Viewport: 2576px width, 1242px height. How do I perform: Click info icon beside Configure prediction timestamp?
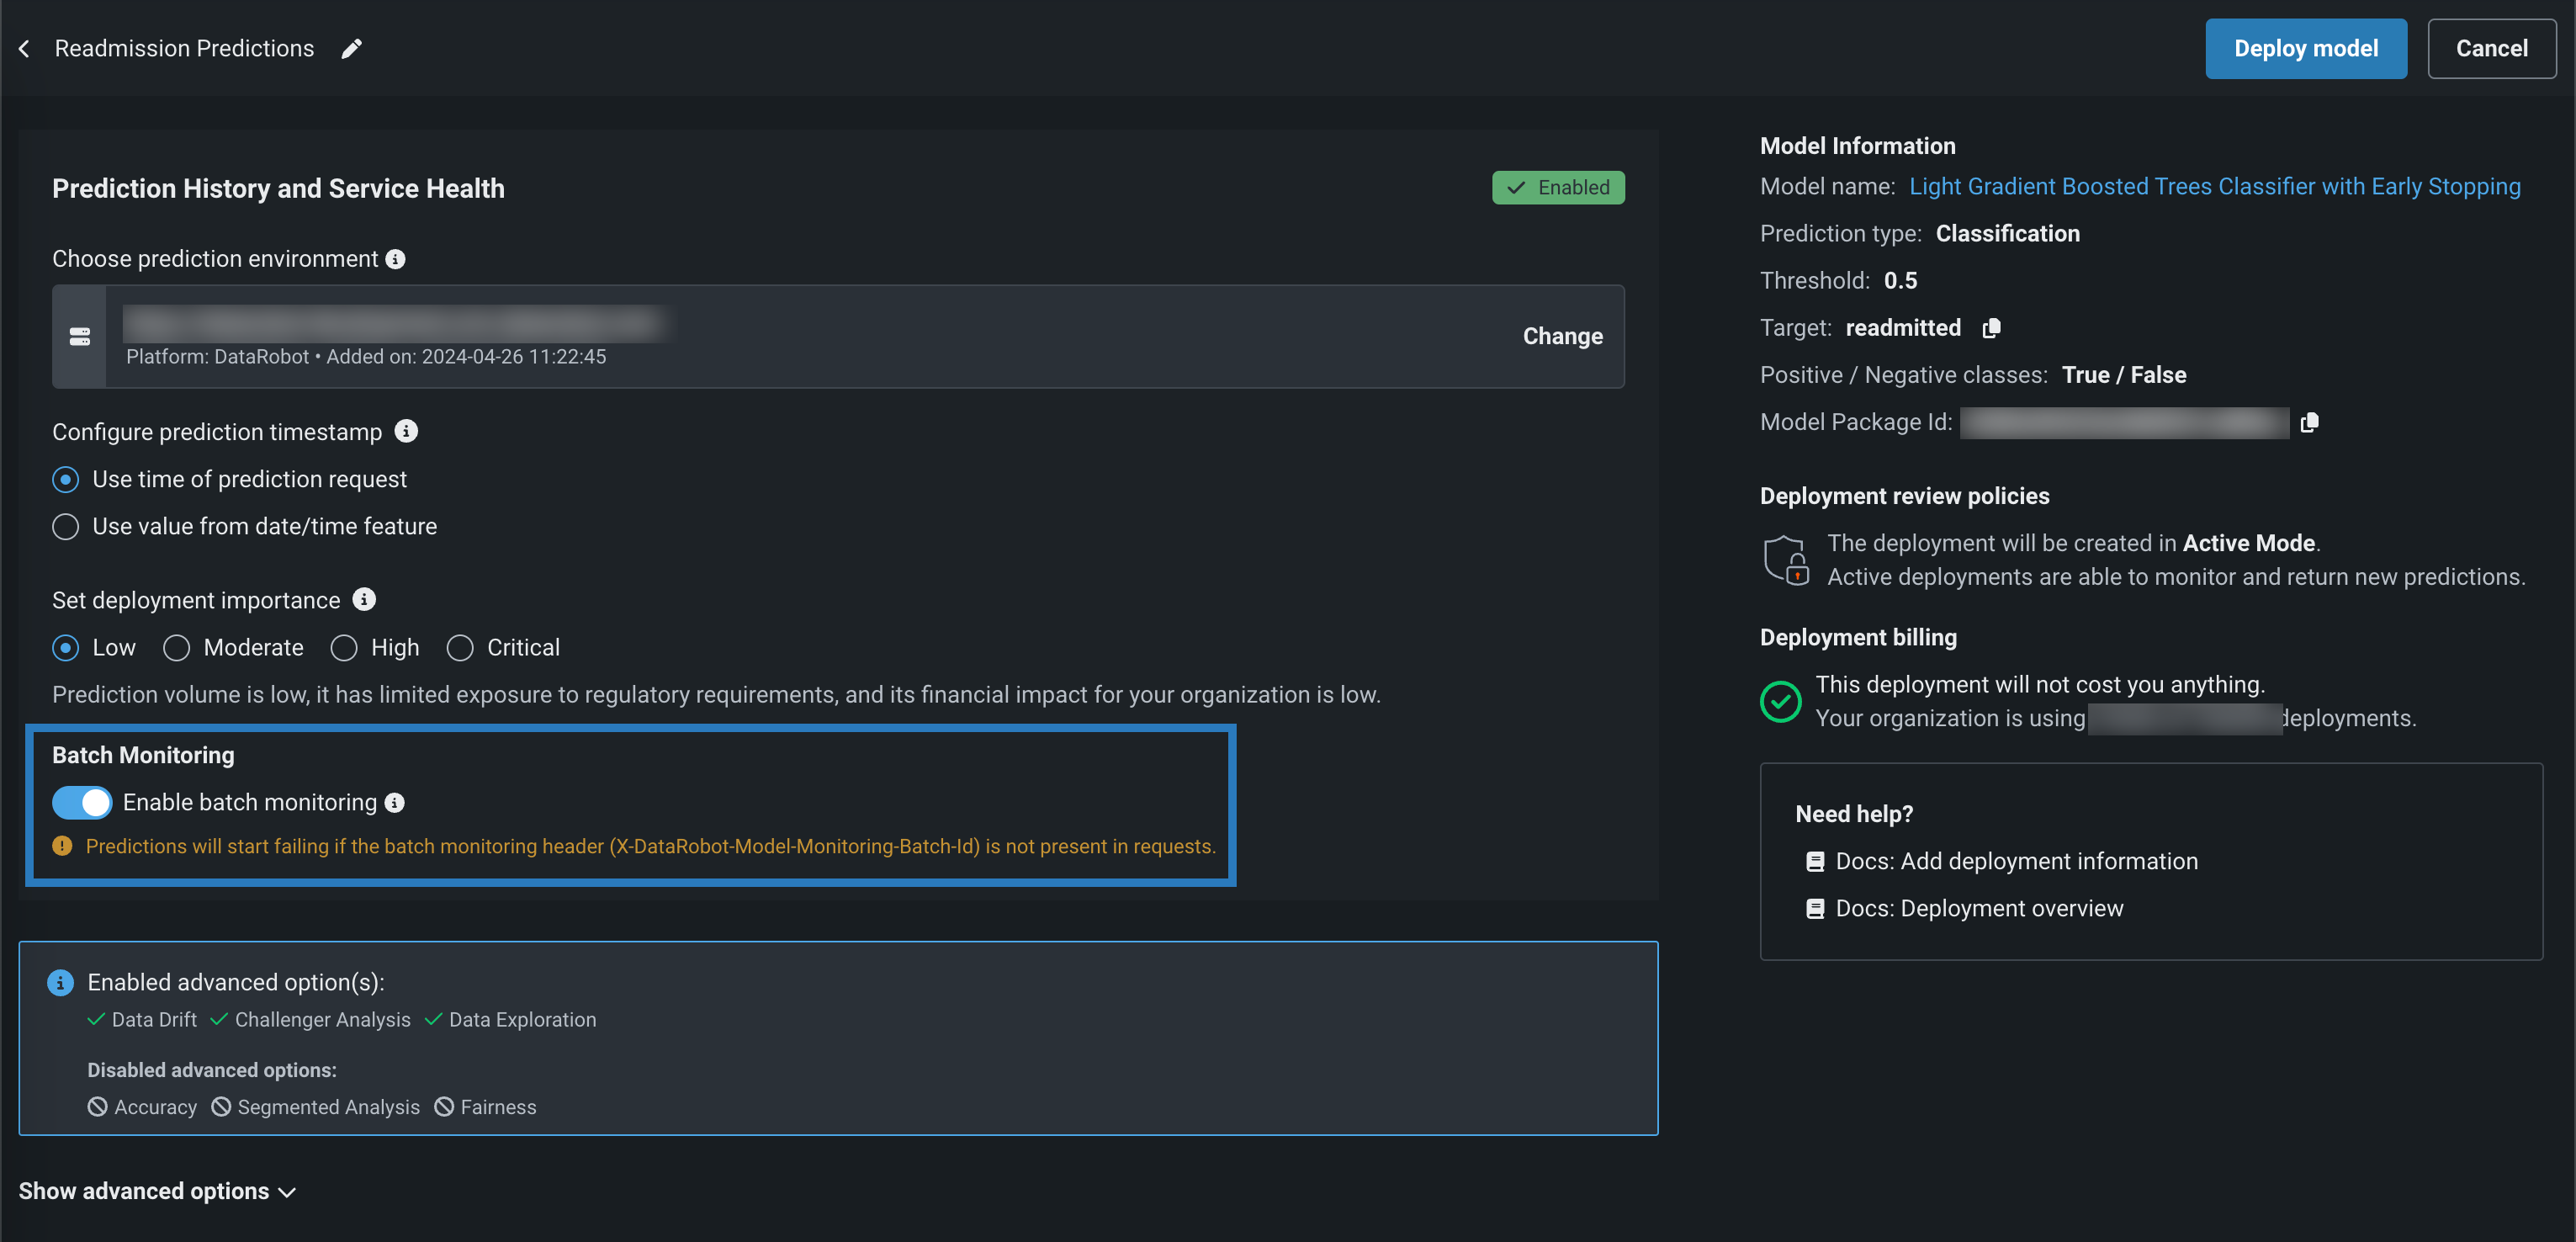[x=406, y=431]
